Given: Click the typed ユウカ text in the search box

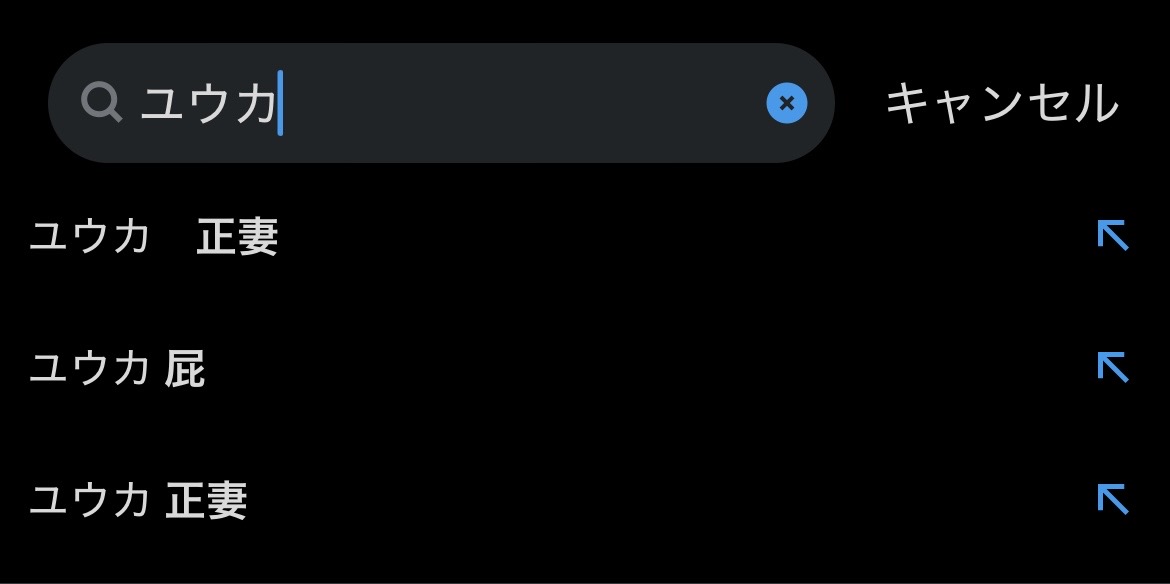Looking at the screenshot, I should click(x=208, y=103).
